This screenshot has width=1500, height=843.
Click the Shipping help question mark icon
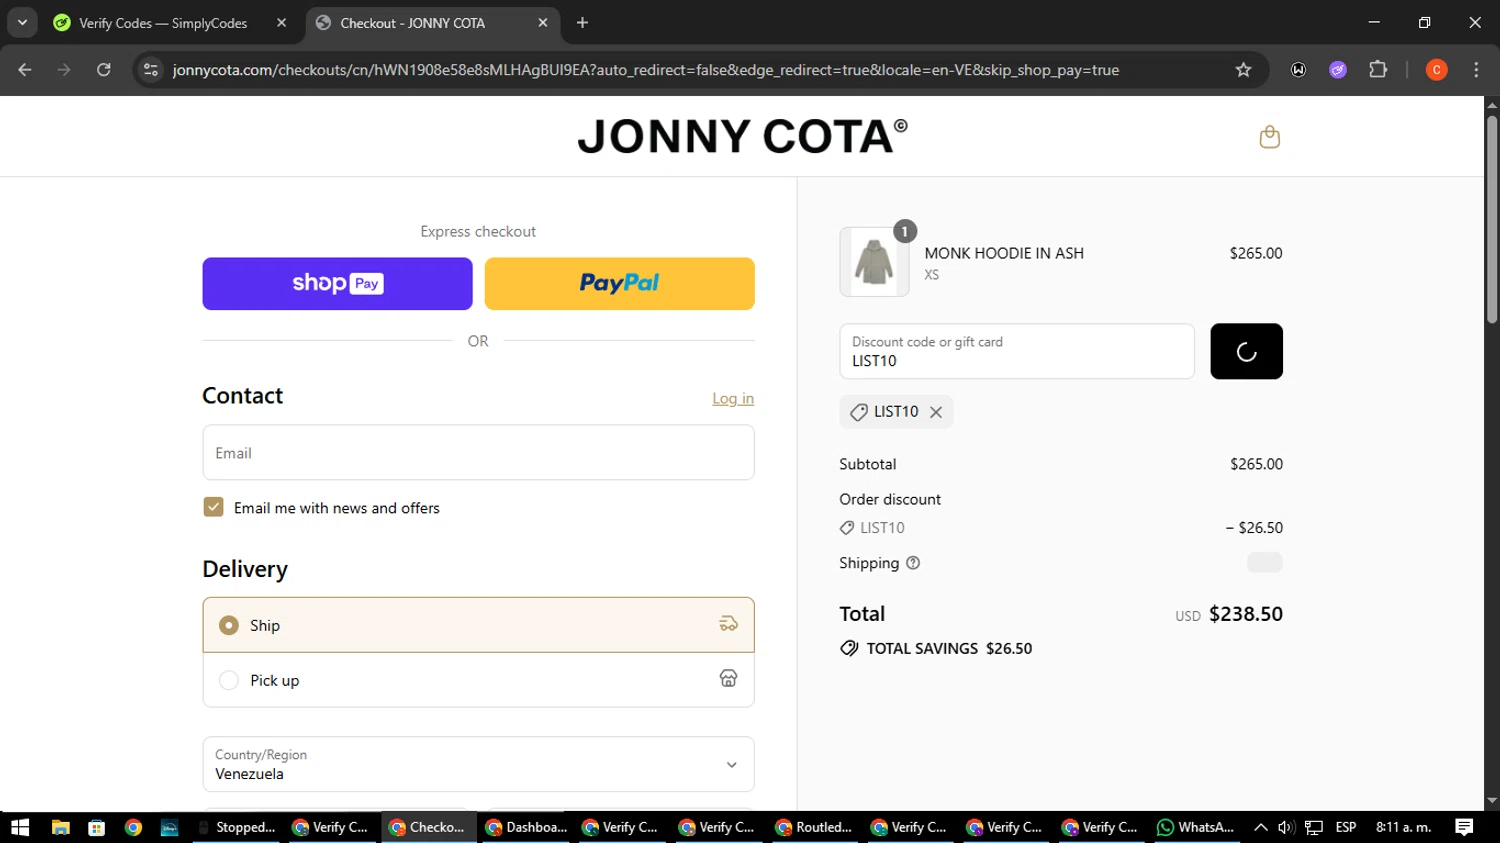[913, 563]
